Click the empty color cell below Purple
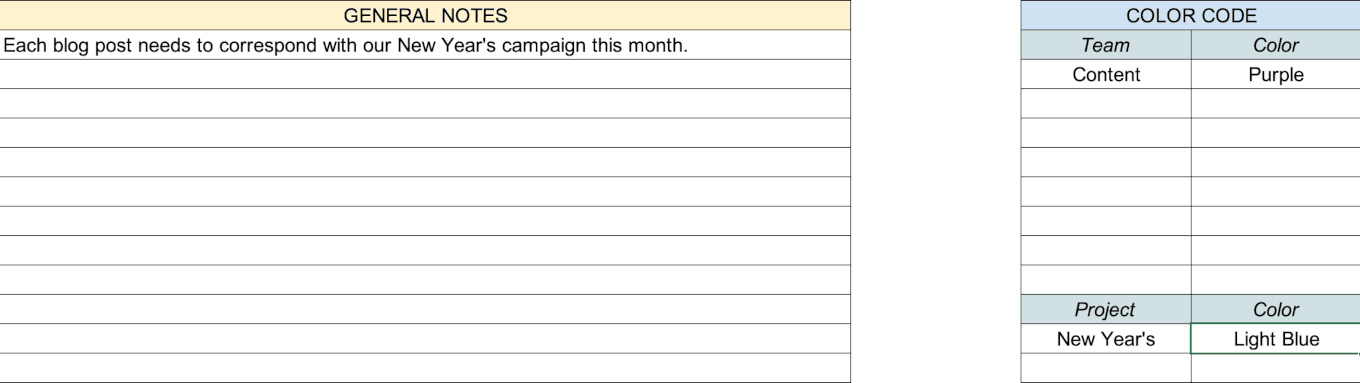The width and height of the screenshot is (1360, 383). click(1276, 104)
